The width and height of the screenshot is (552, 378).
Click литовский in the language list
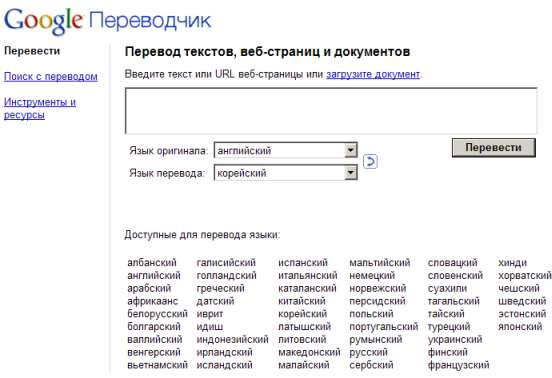tap(302, 339)
